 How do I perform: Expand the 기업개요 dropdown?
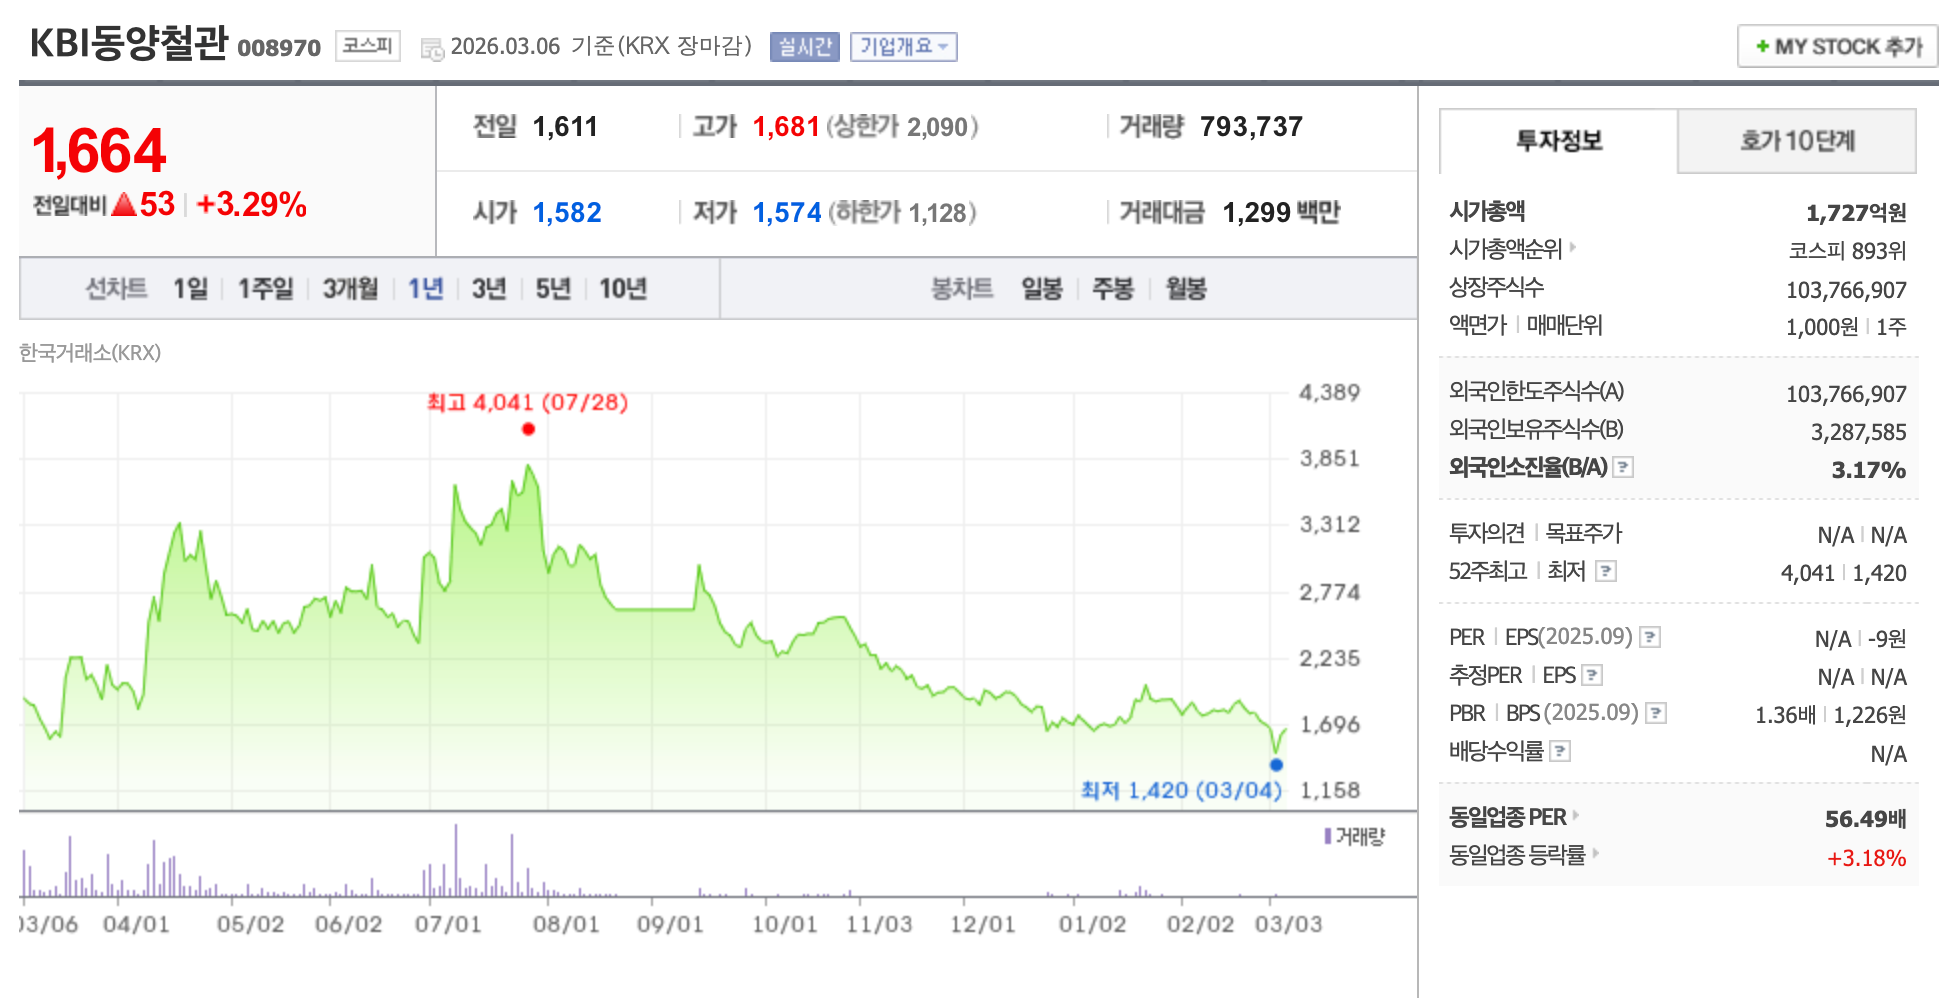point(904,47)
